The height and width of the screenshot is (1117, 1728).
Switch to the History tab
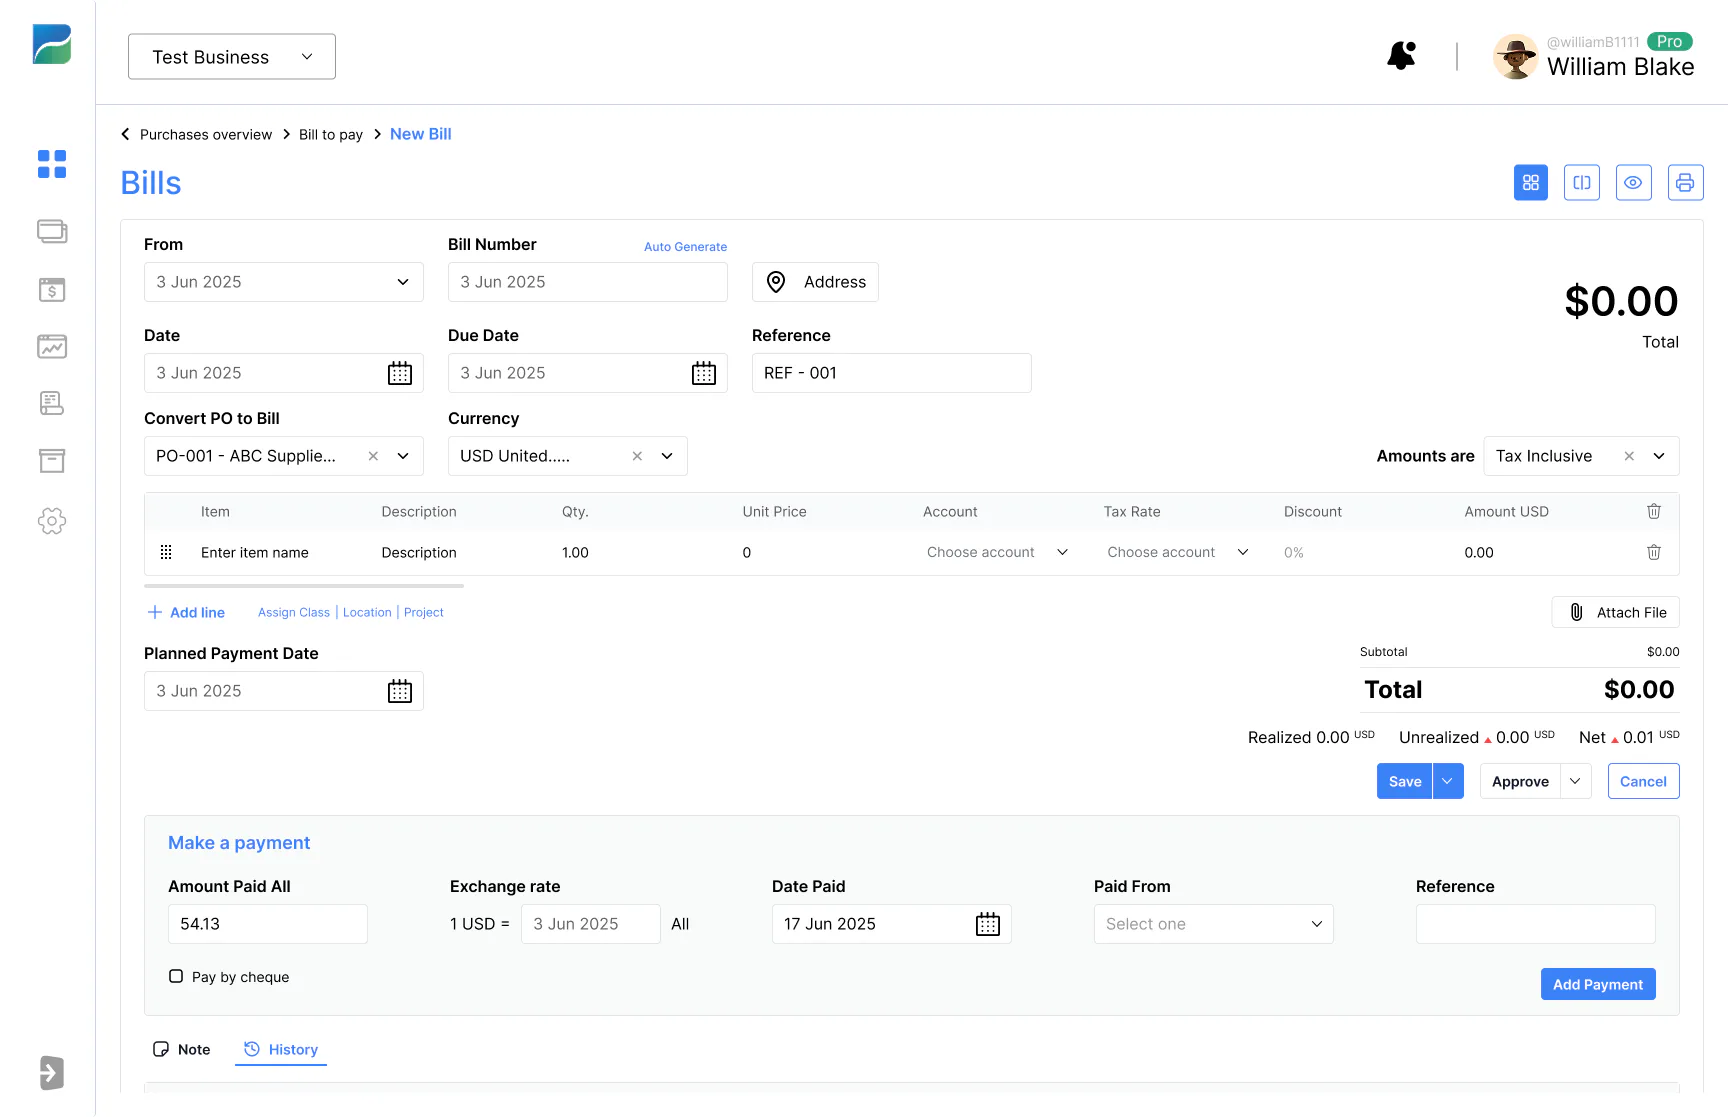(x=281, y=1049)
